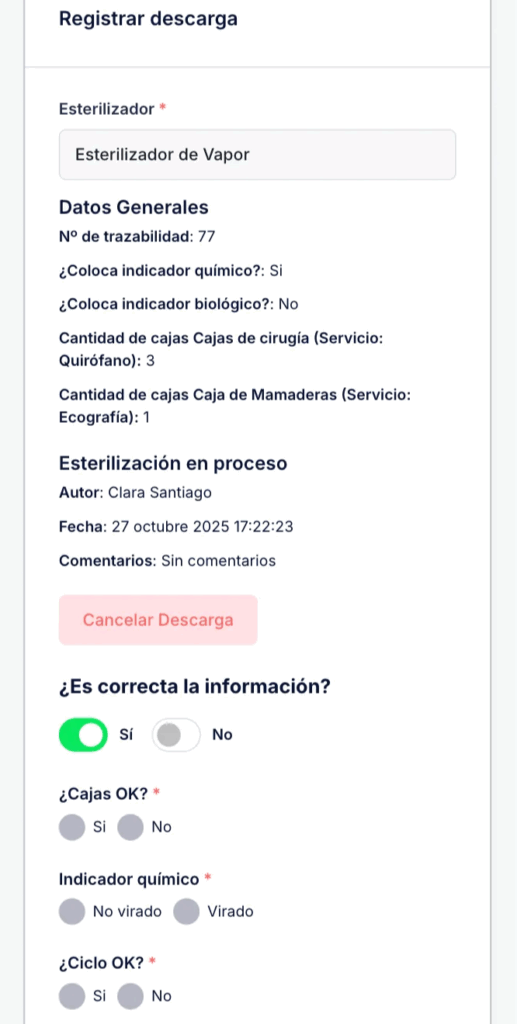This screenshot has height=1024, width=517.
Task: Select No under ¿Cajas OK?
Action: coord(131,827)
